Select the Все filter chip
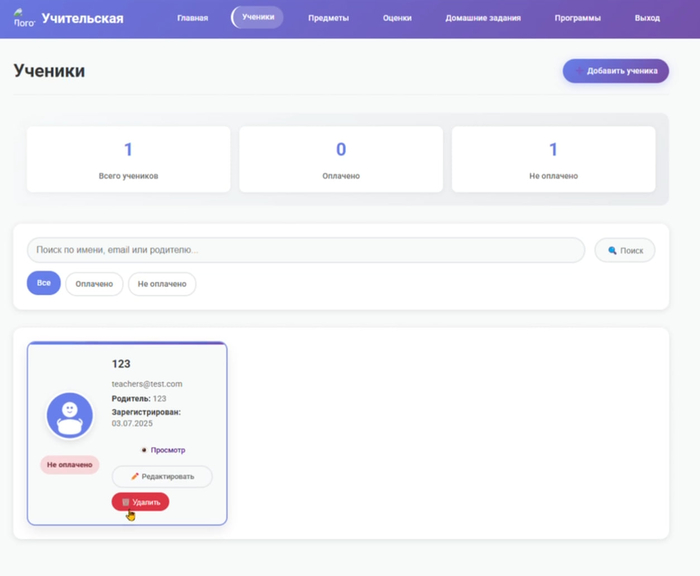The image size is (700, 576). coord(44,283)
